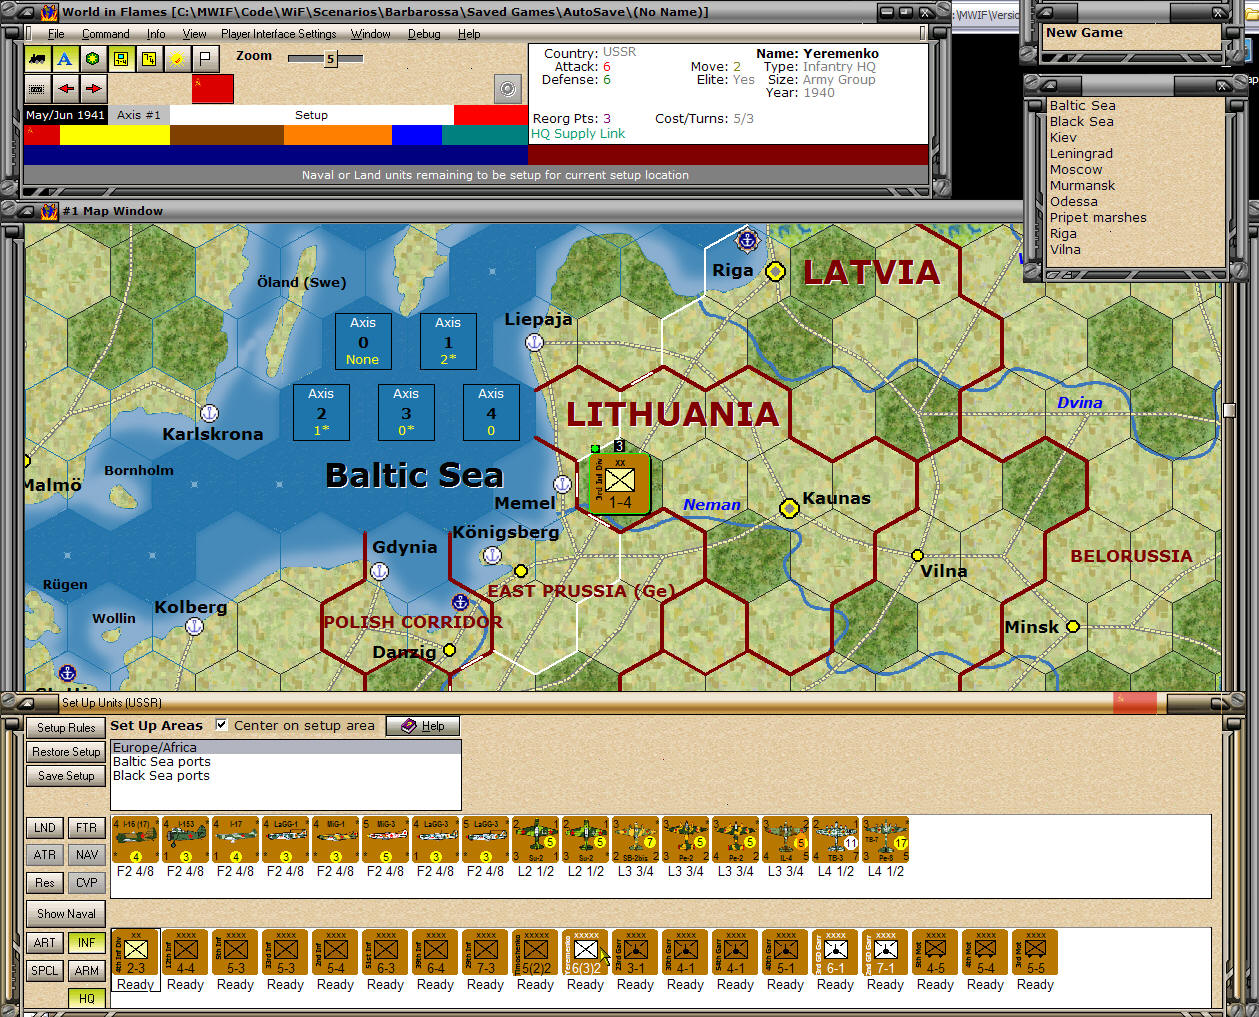The height and width of the screenshot is (1017, 1259).
Task: Click the teal segment of the color bar
Action: coord(485,135)
